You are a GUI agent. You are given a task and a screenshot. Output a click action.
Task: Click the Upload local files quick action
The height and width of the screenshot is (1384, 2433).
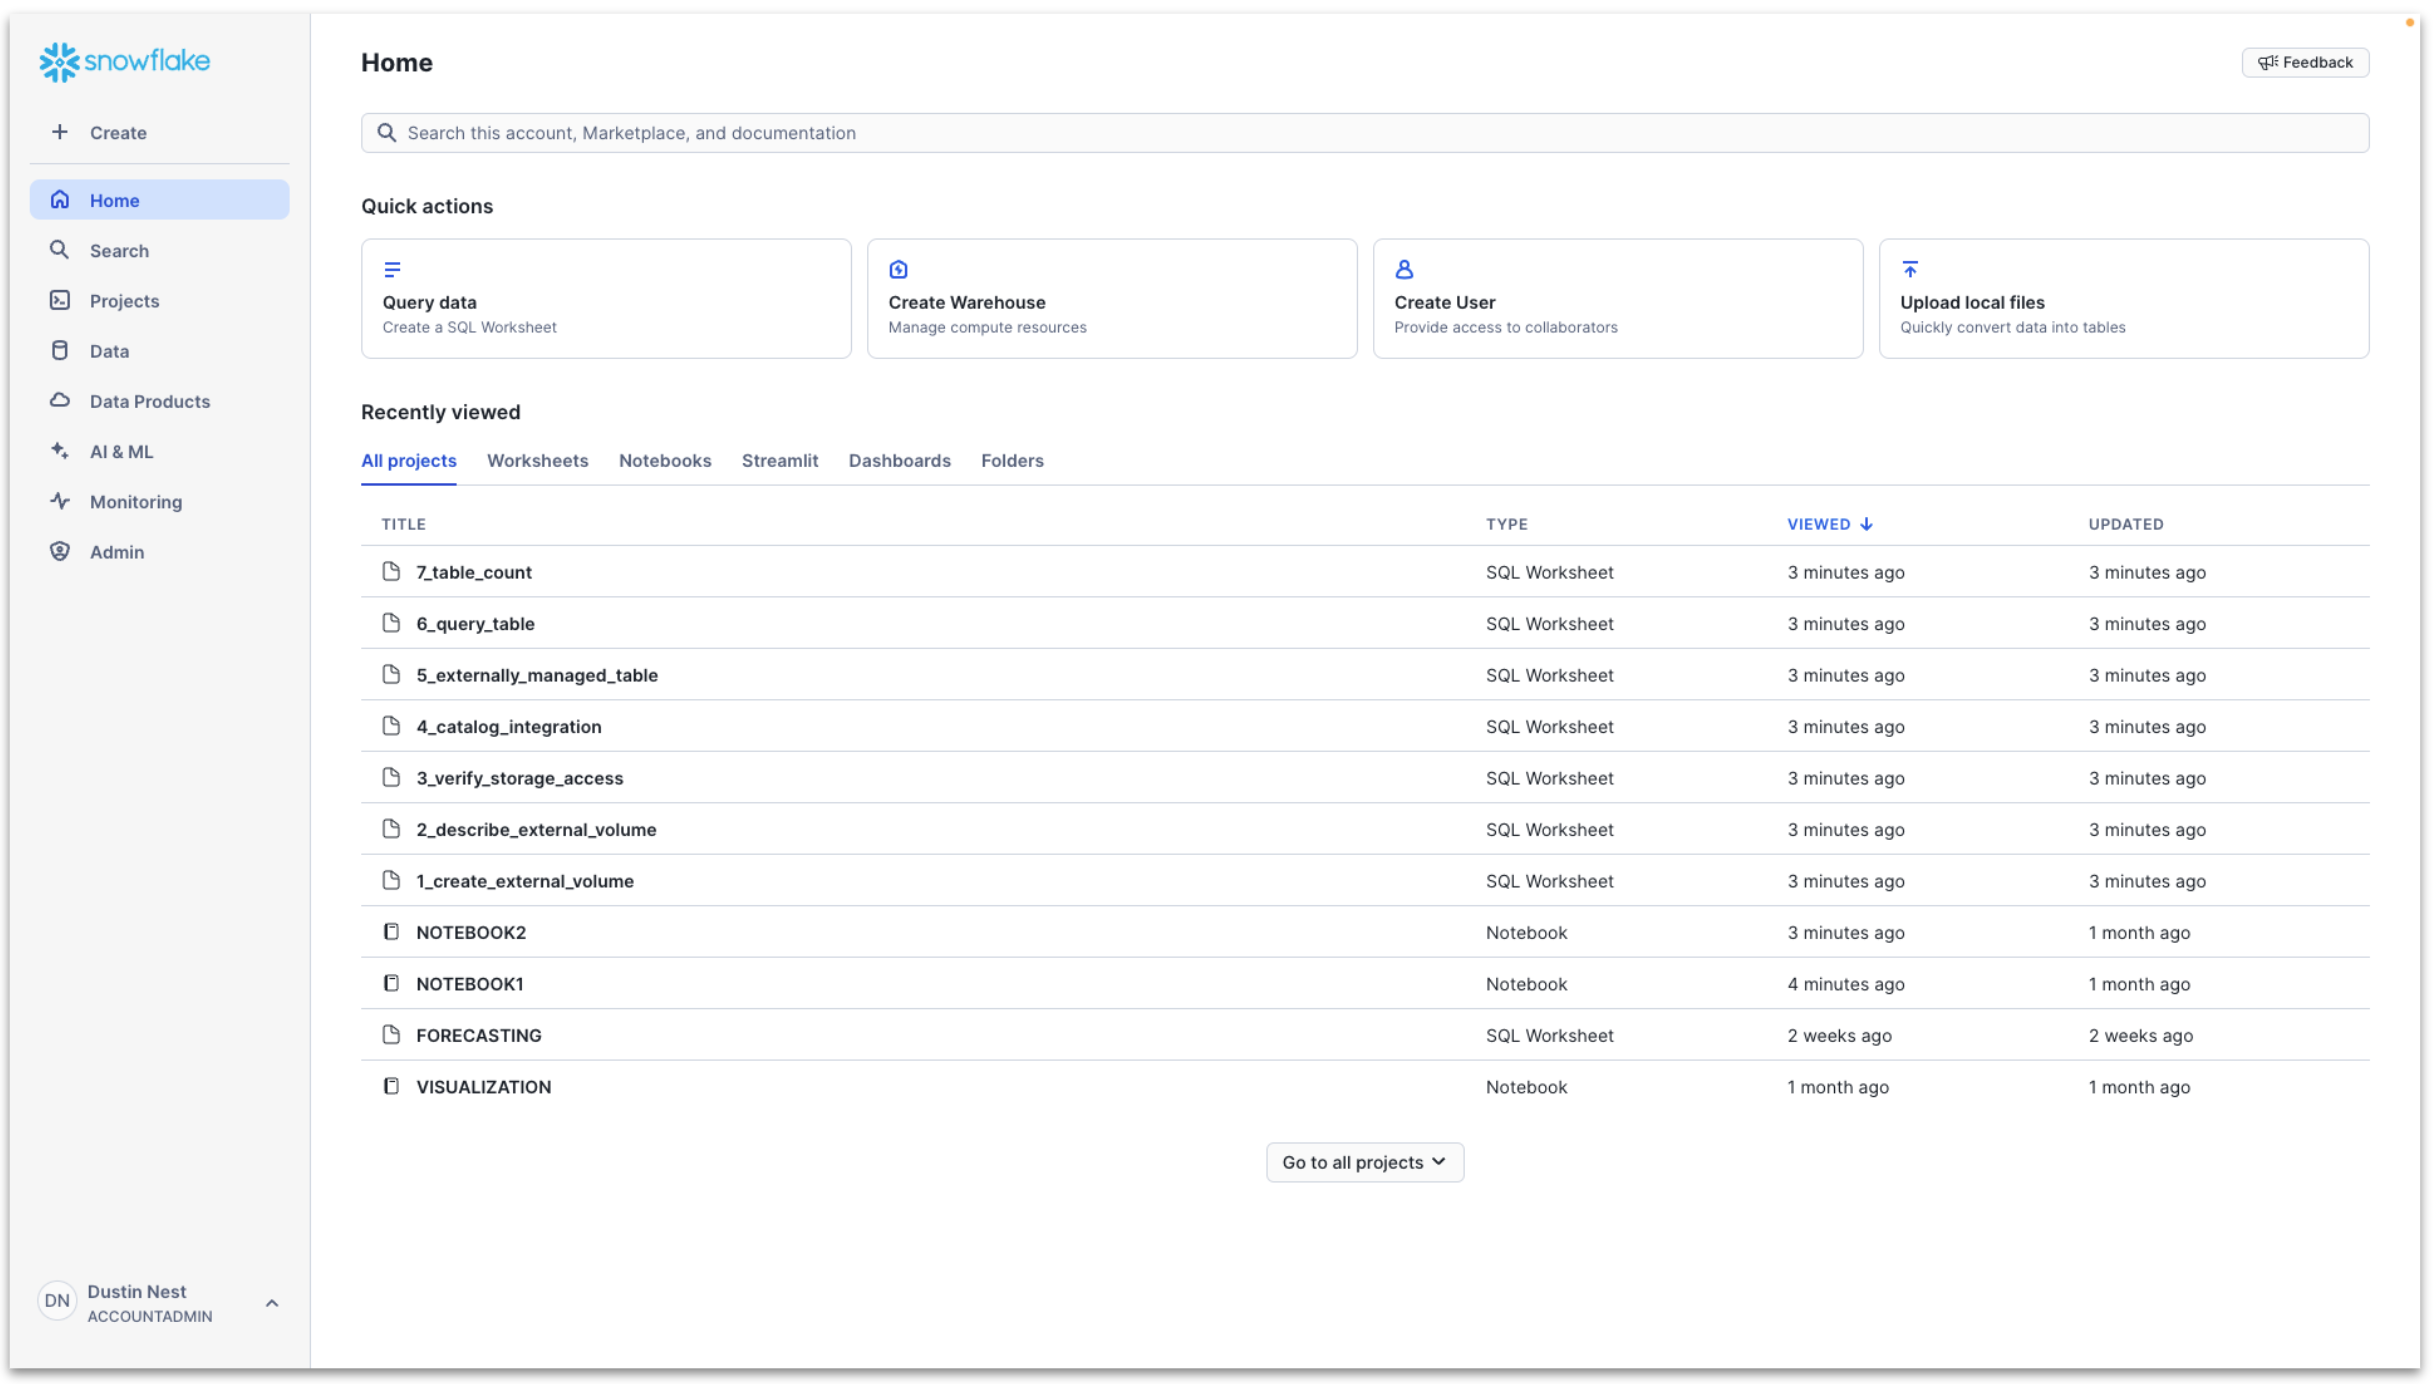[2123, 298]
